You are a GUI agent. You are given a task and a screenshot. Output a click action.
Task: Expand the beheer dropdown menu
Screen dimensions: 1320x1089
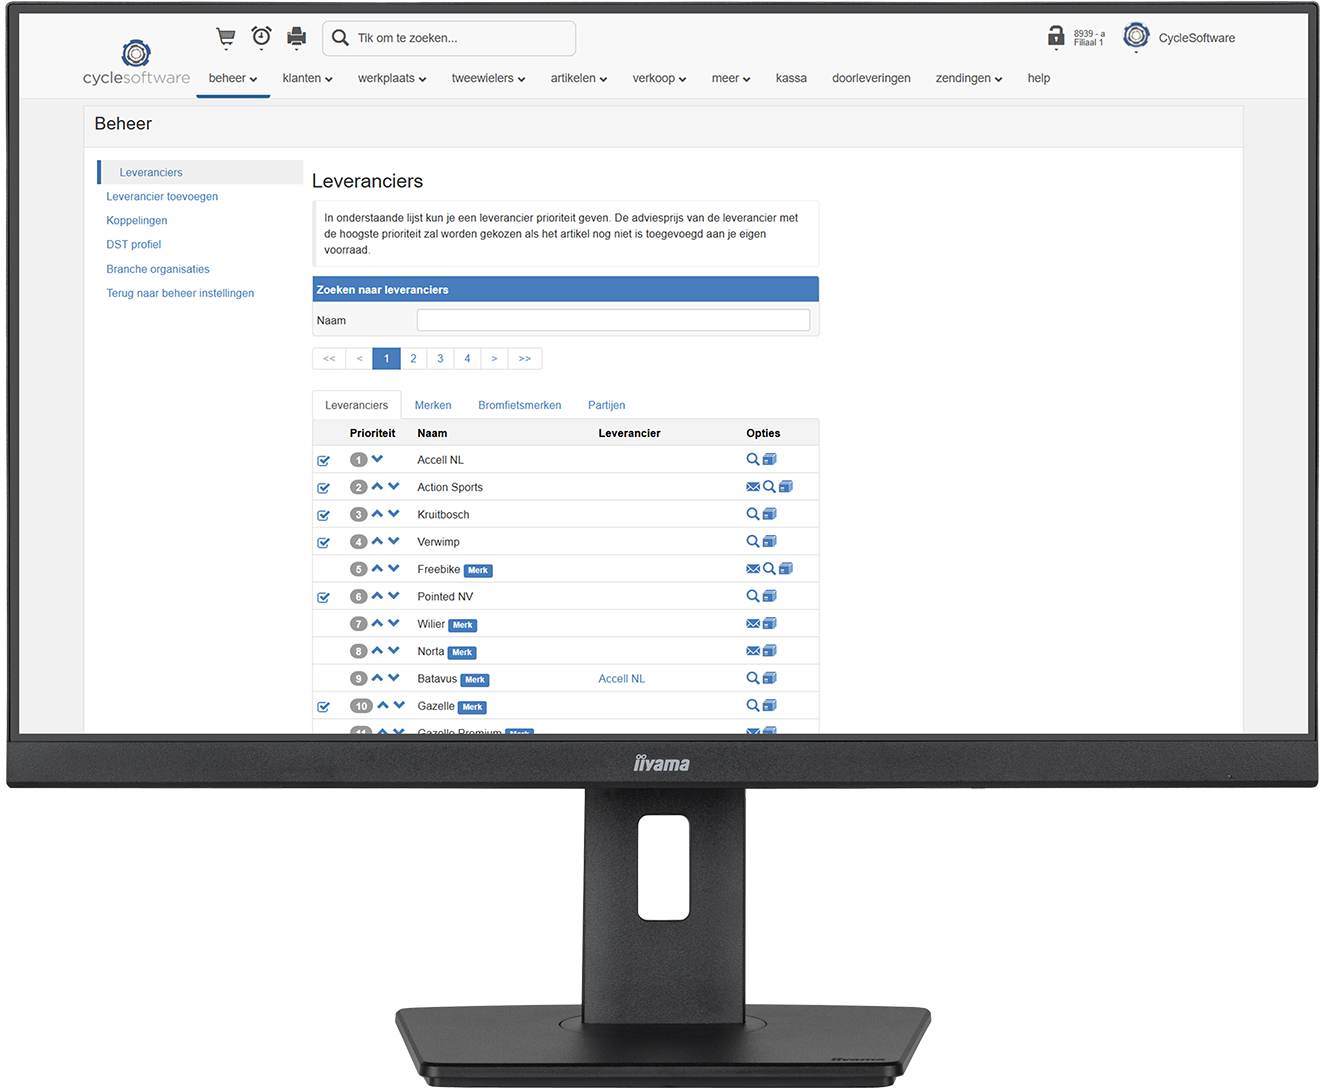[x=232, y=78]
